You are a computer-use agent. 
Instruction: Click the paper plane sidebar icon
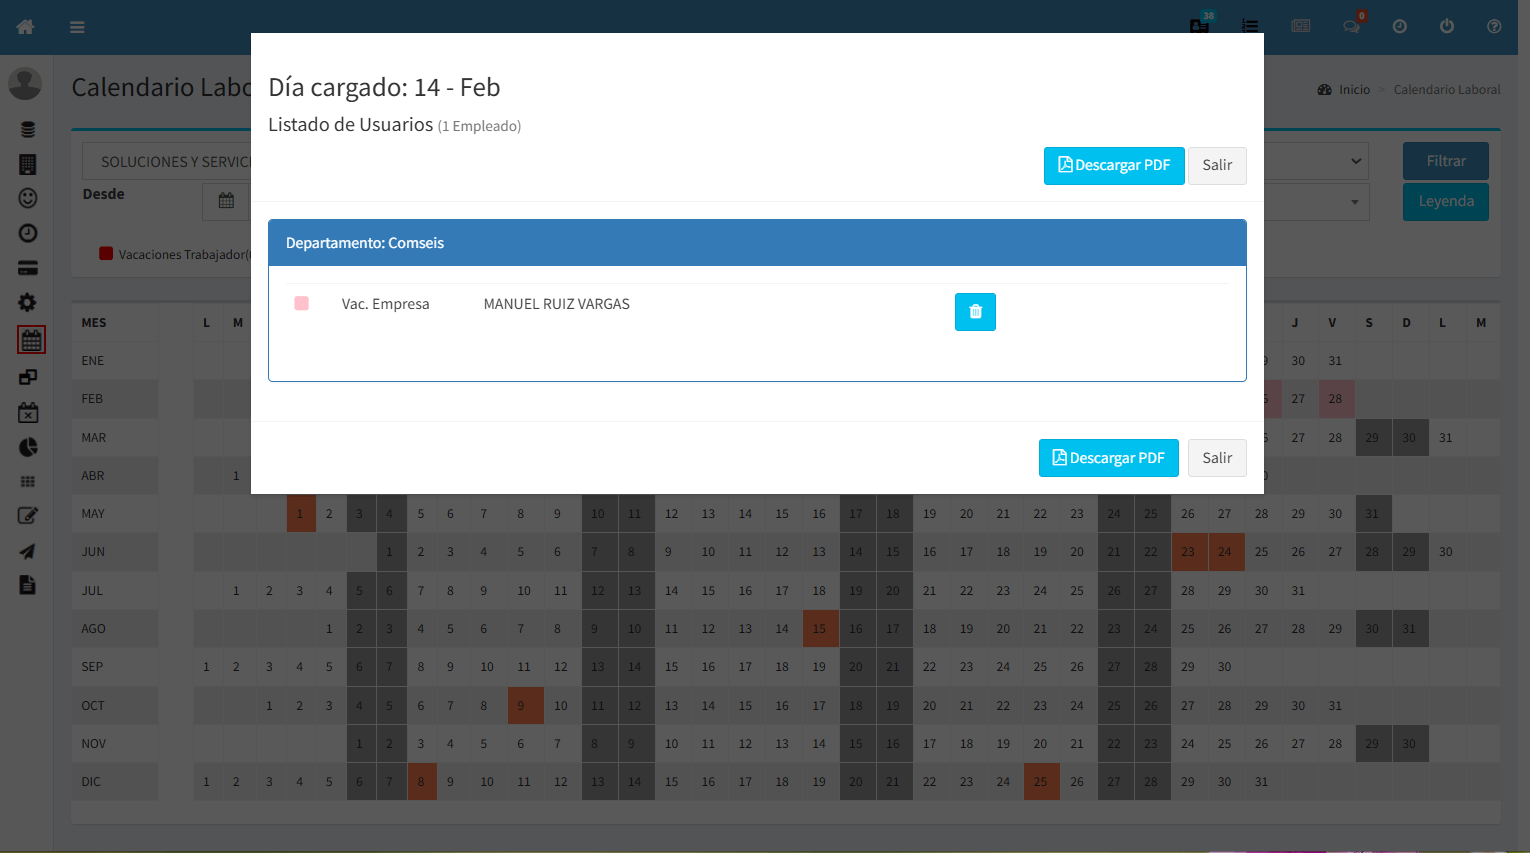[28, 551]
